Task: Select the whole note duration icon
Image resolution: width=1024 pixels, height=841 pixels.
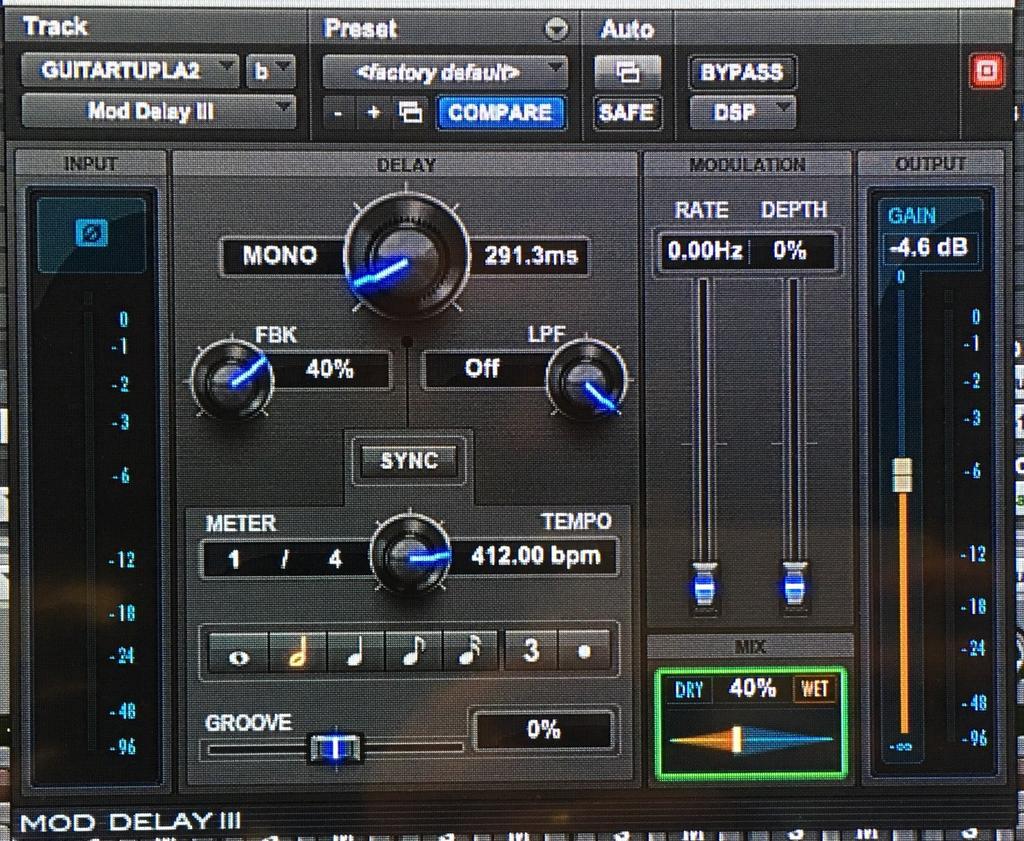Action: [238, 652]
